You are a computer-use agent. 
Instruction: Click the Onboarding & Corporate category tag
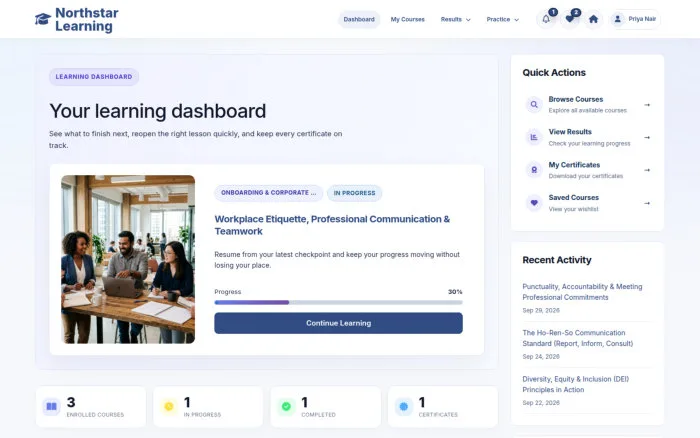point(268,193)
